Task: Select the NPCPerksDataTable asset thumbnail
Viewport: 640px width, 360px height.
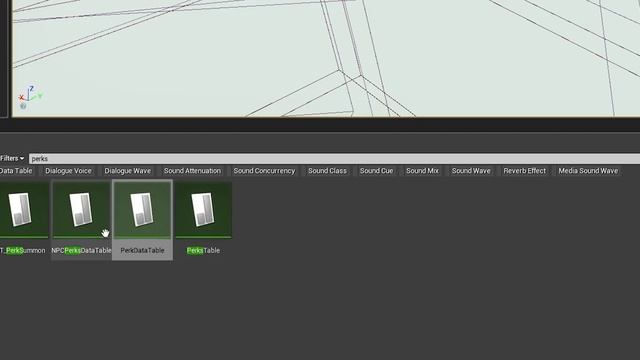Action: [81, 210]
